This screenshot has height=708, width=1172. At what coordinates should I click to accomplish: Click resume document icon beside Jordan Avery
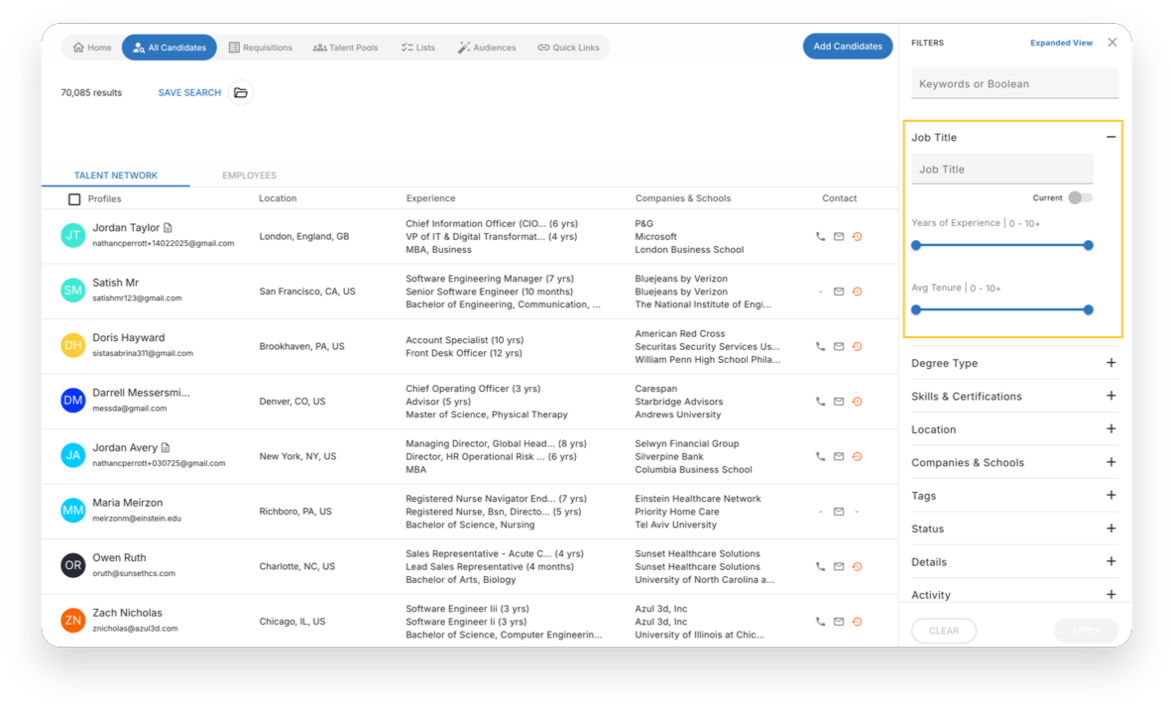click(166, 448)
